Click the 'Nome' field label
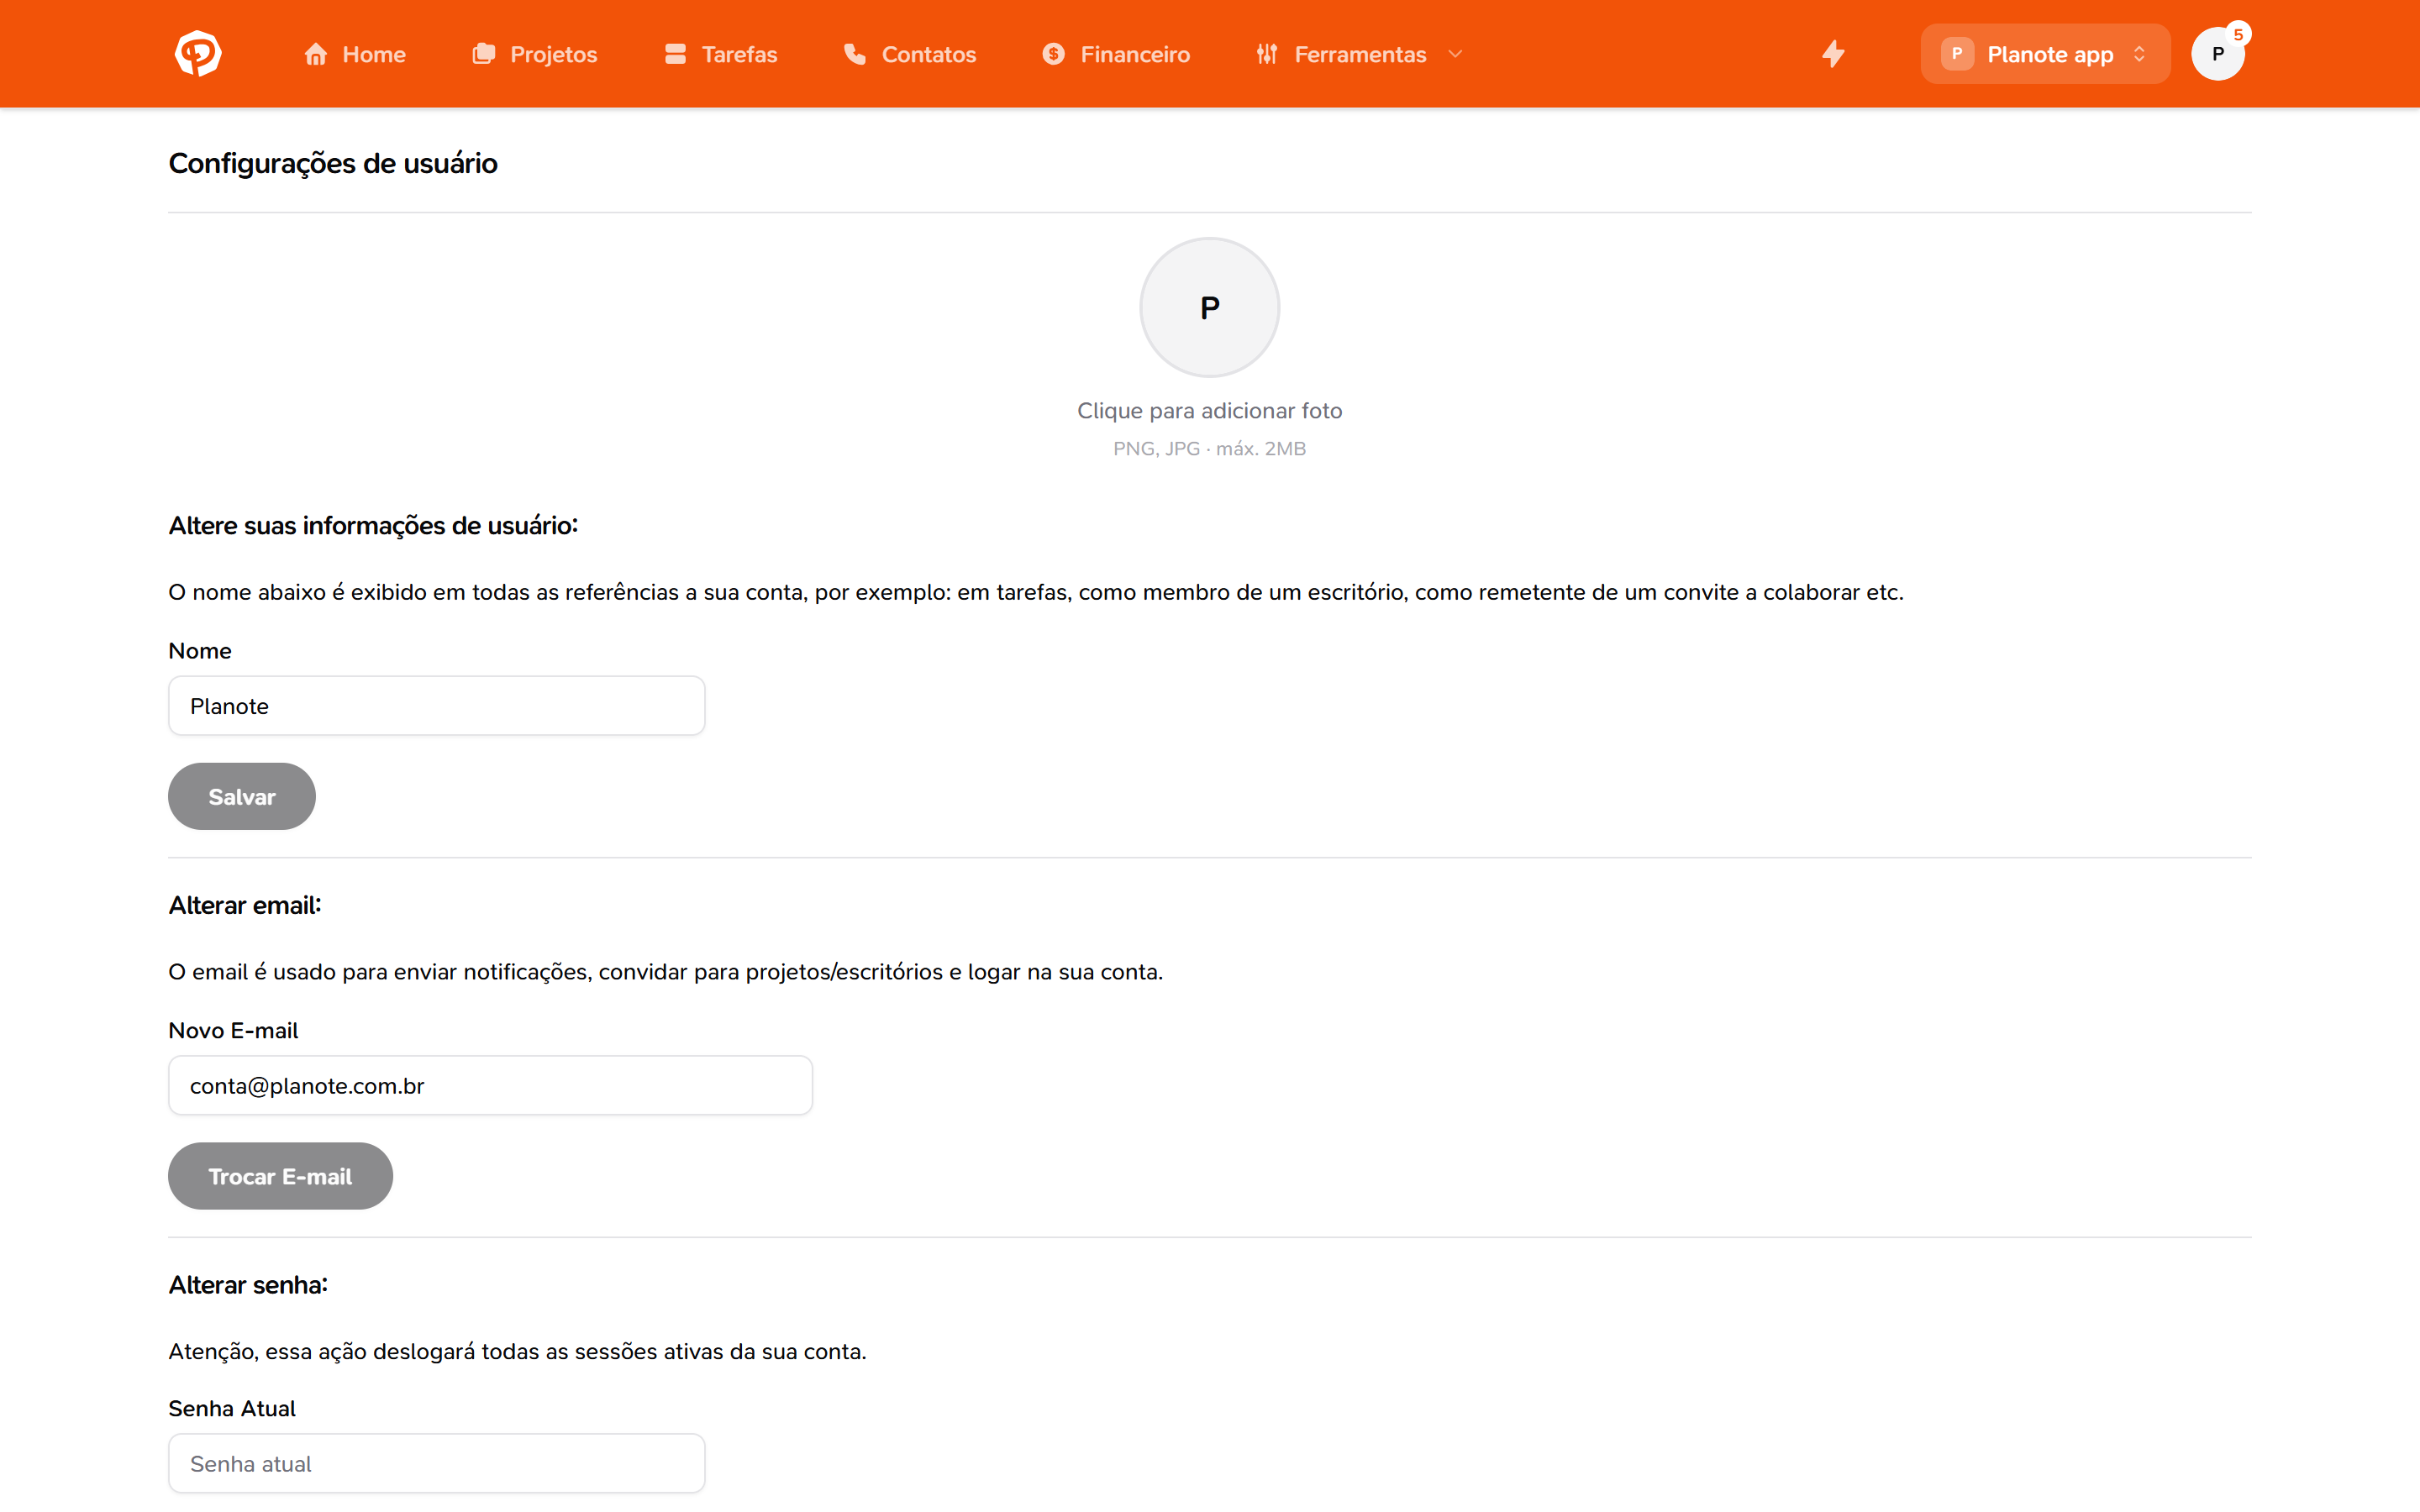Screen dimensions: 2420x1512 coord(200,651)
